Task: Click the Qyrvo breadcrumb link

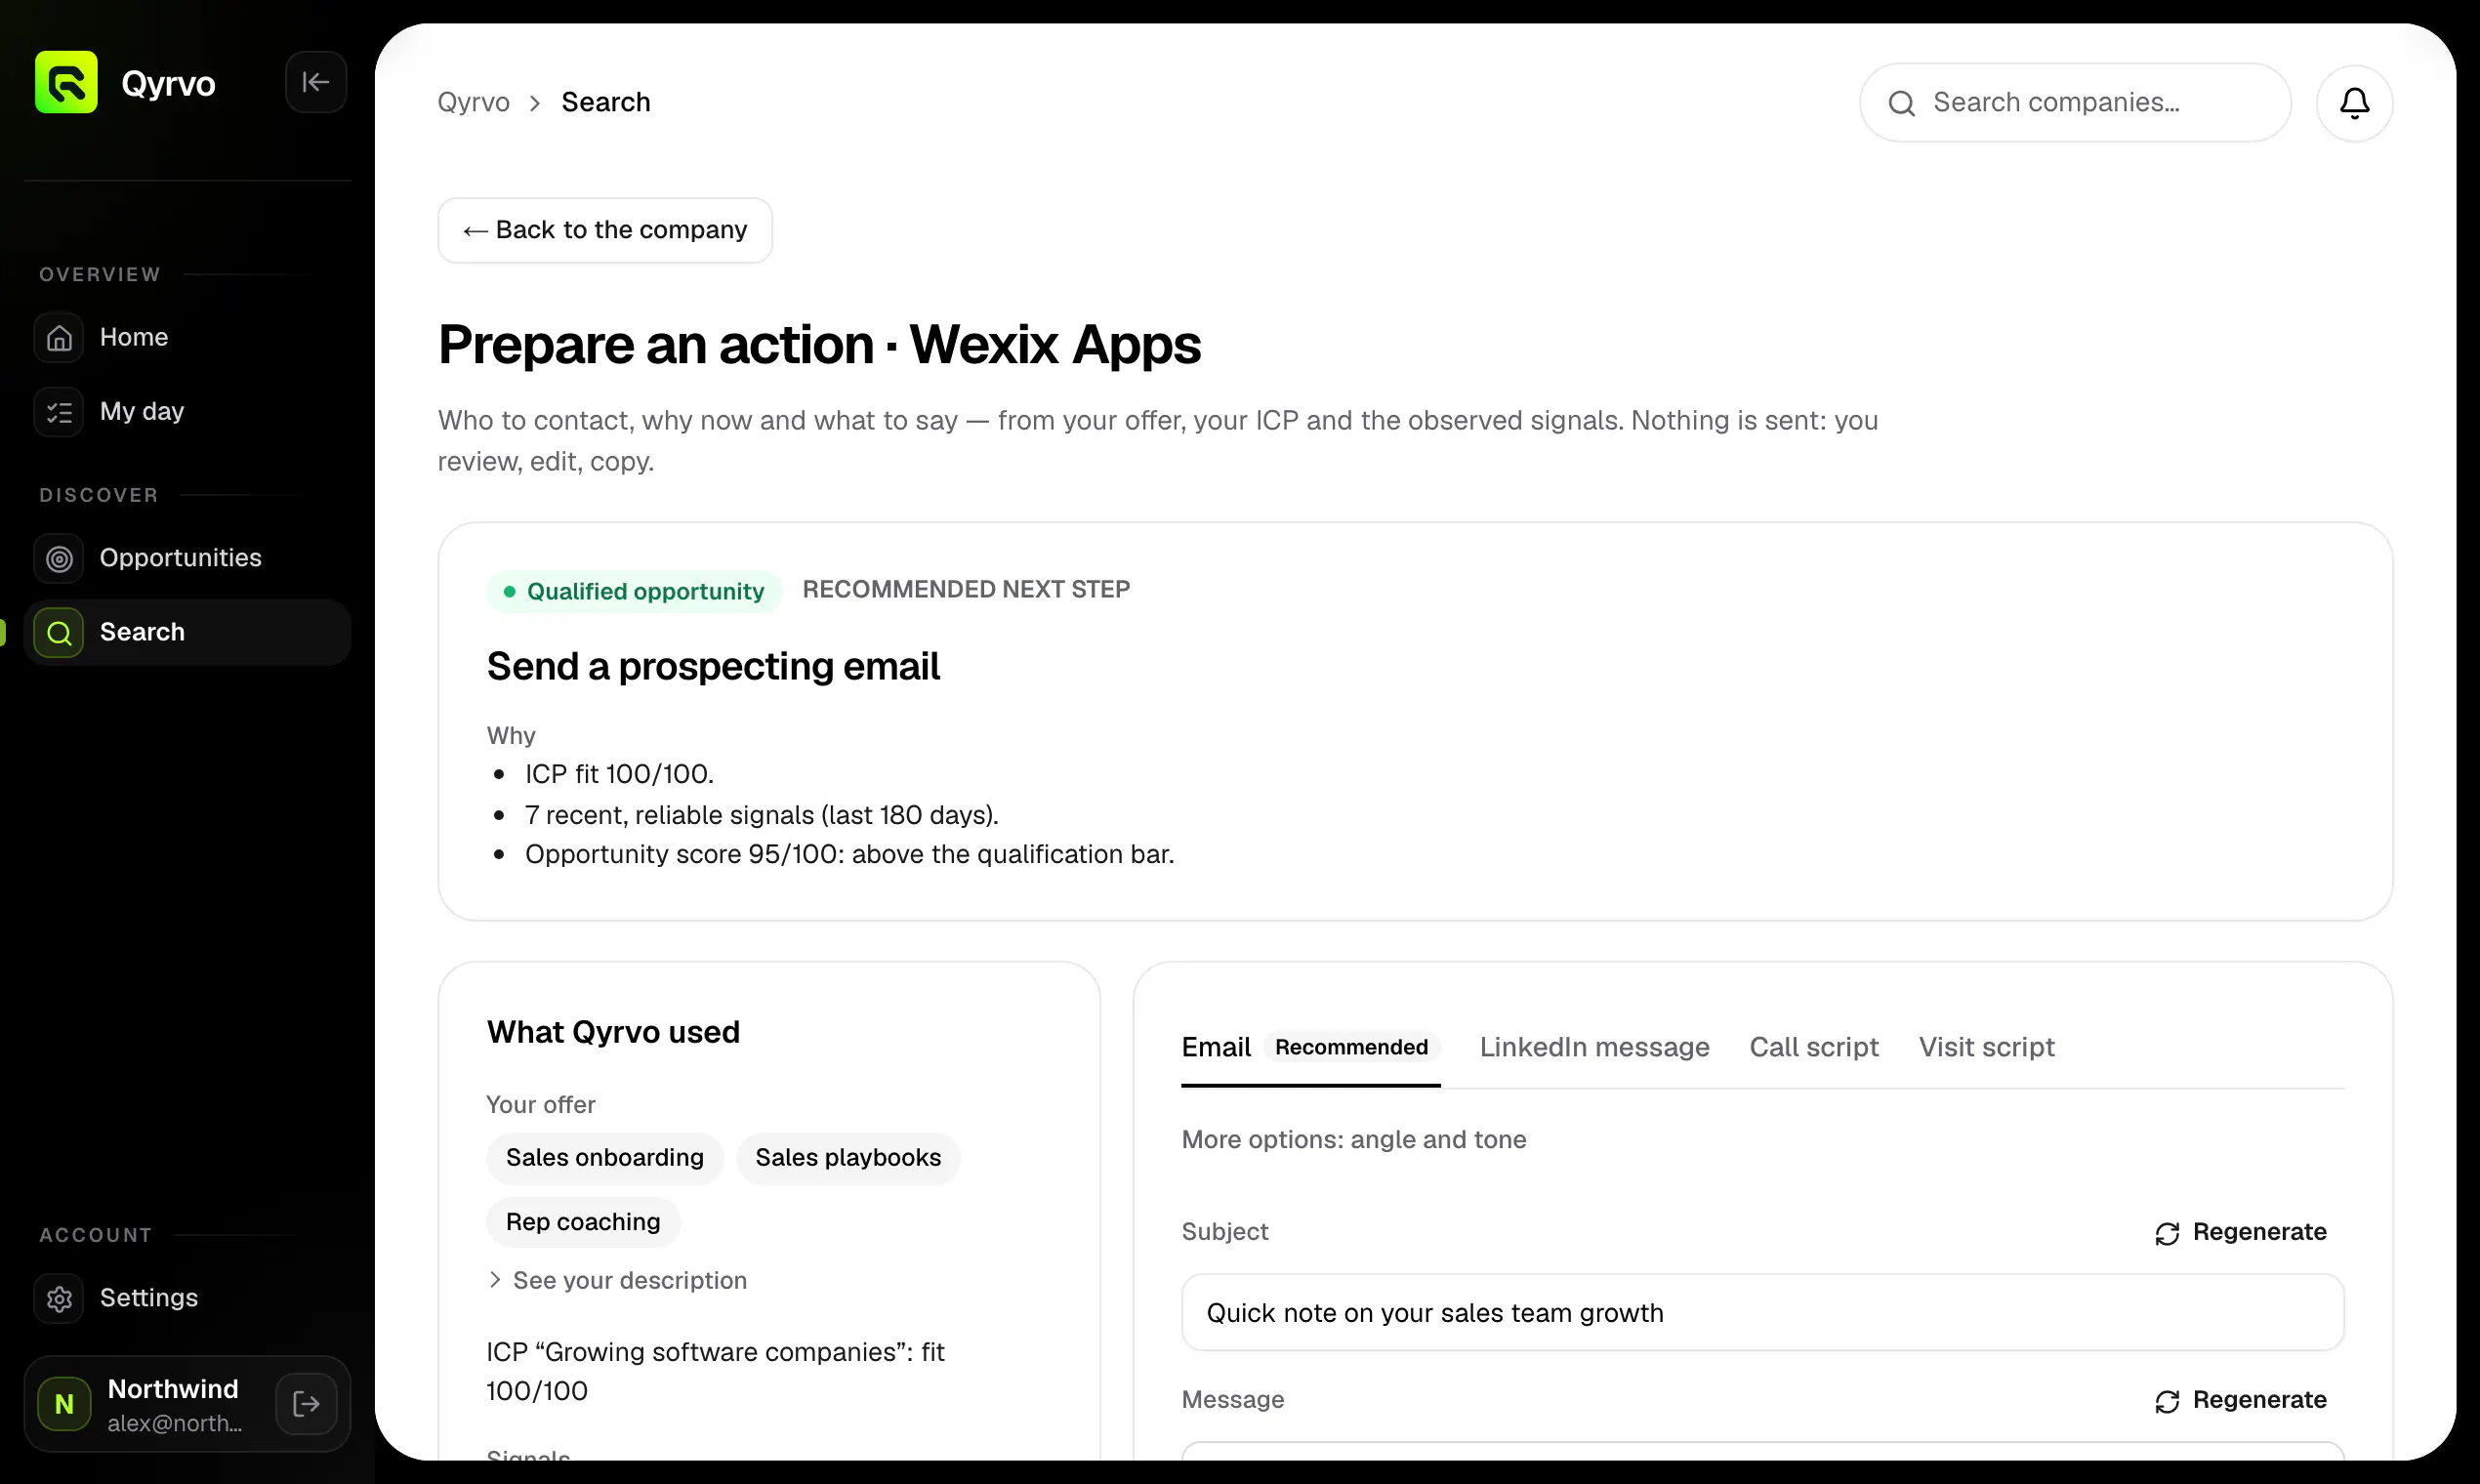Action: (474, 102)
